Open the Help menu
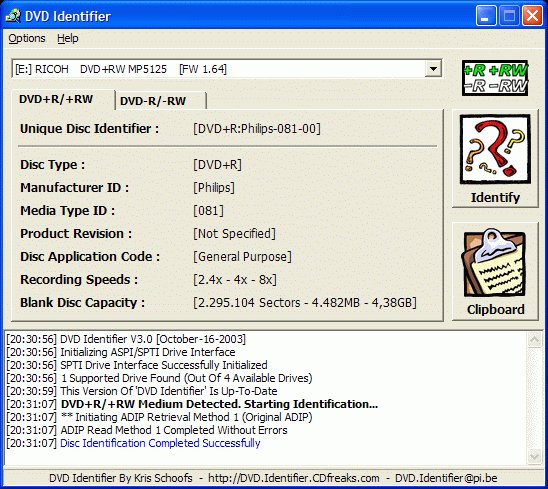 tap(68, 38)
